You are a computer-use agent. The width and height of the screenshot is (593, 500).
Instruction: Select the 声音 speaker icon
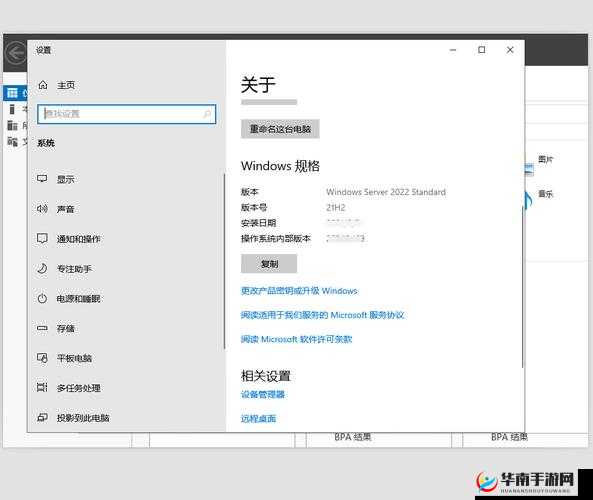pos(42,208)
